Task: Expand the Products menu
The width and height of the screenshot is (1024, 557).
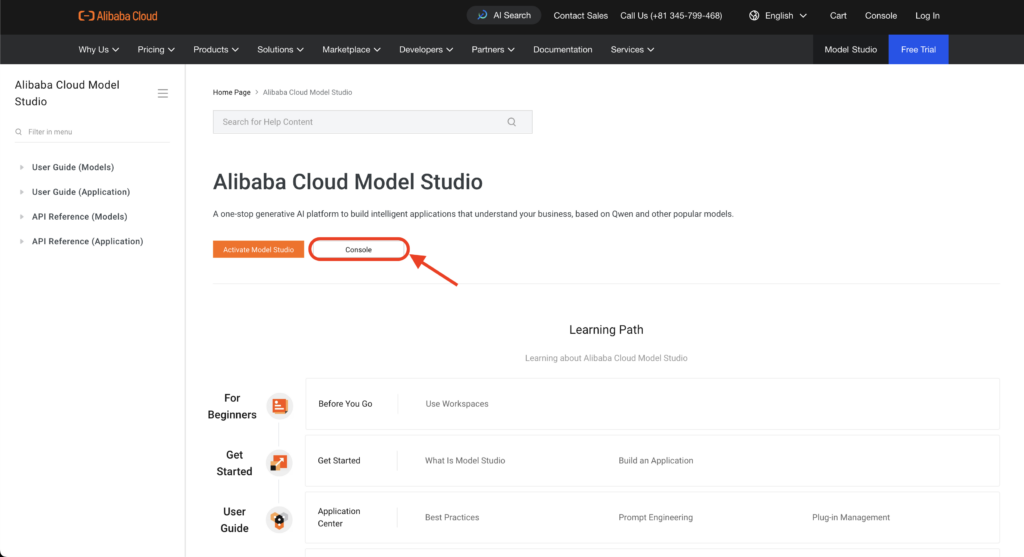Action: click(x=216, y=50)
